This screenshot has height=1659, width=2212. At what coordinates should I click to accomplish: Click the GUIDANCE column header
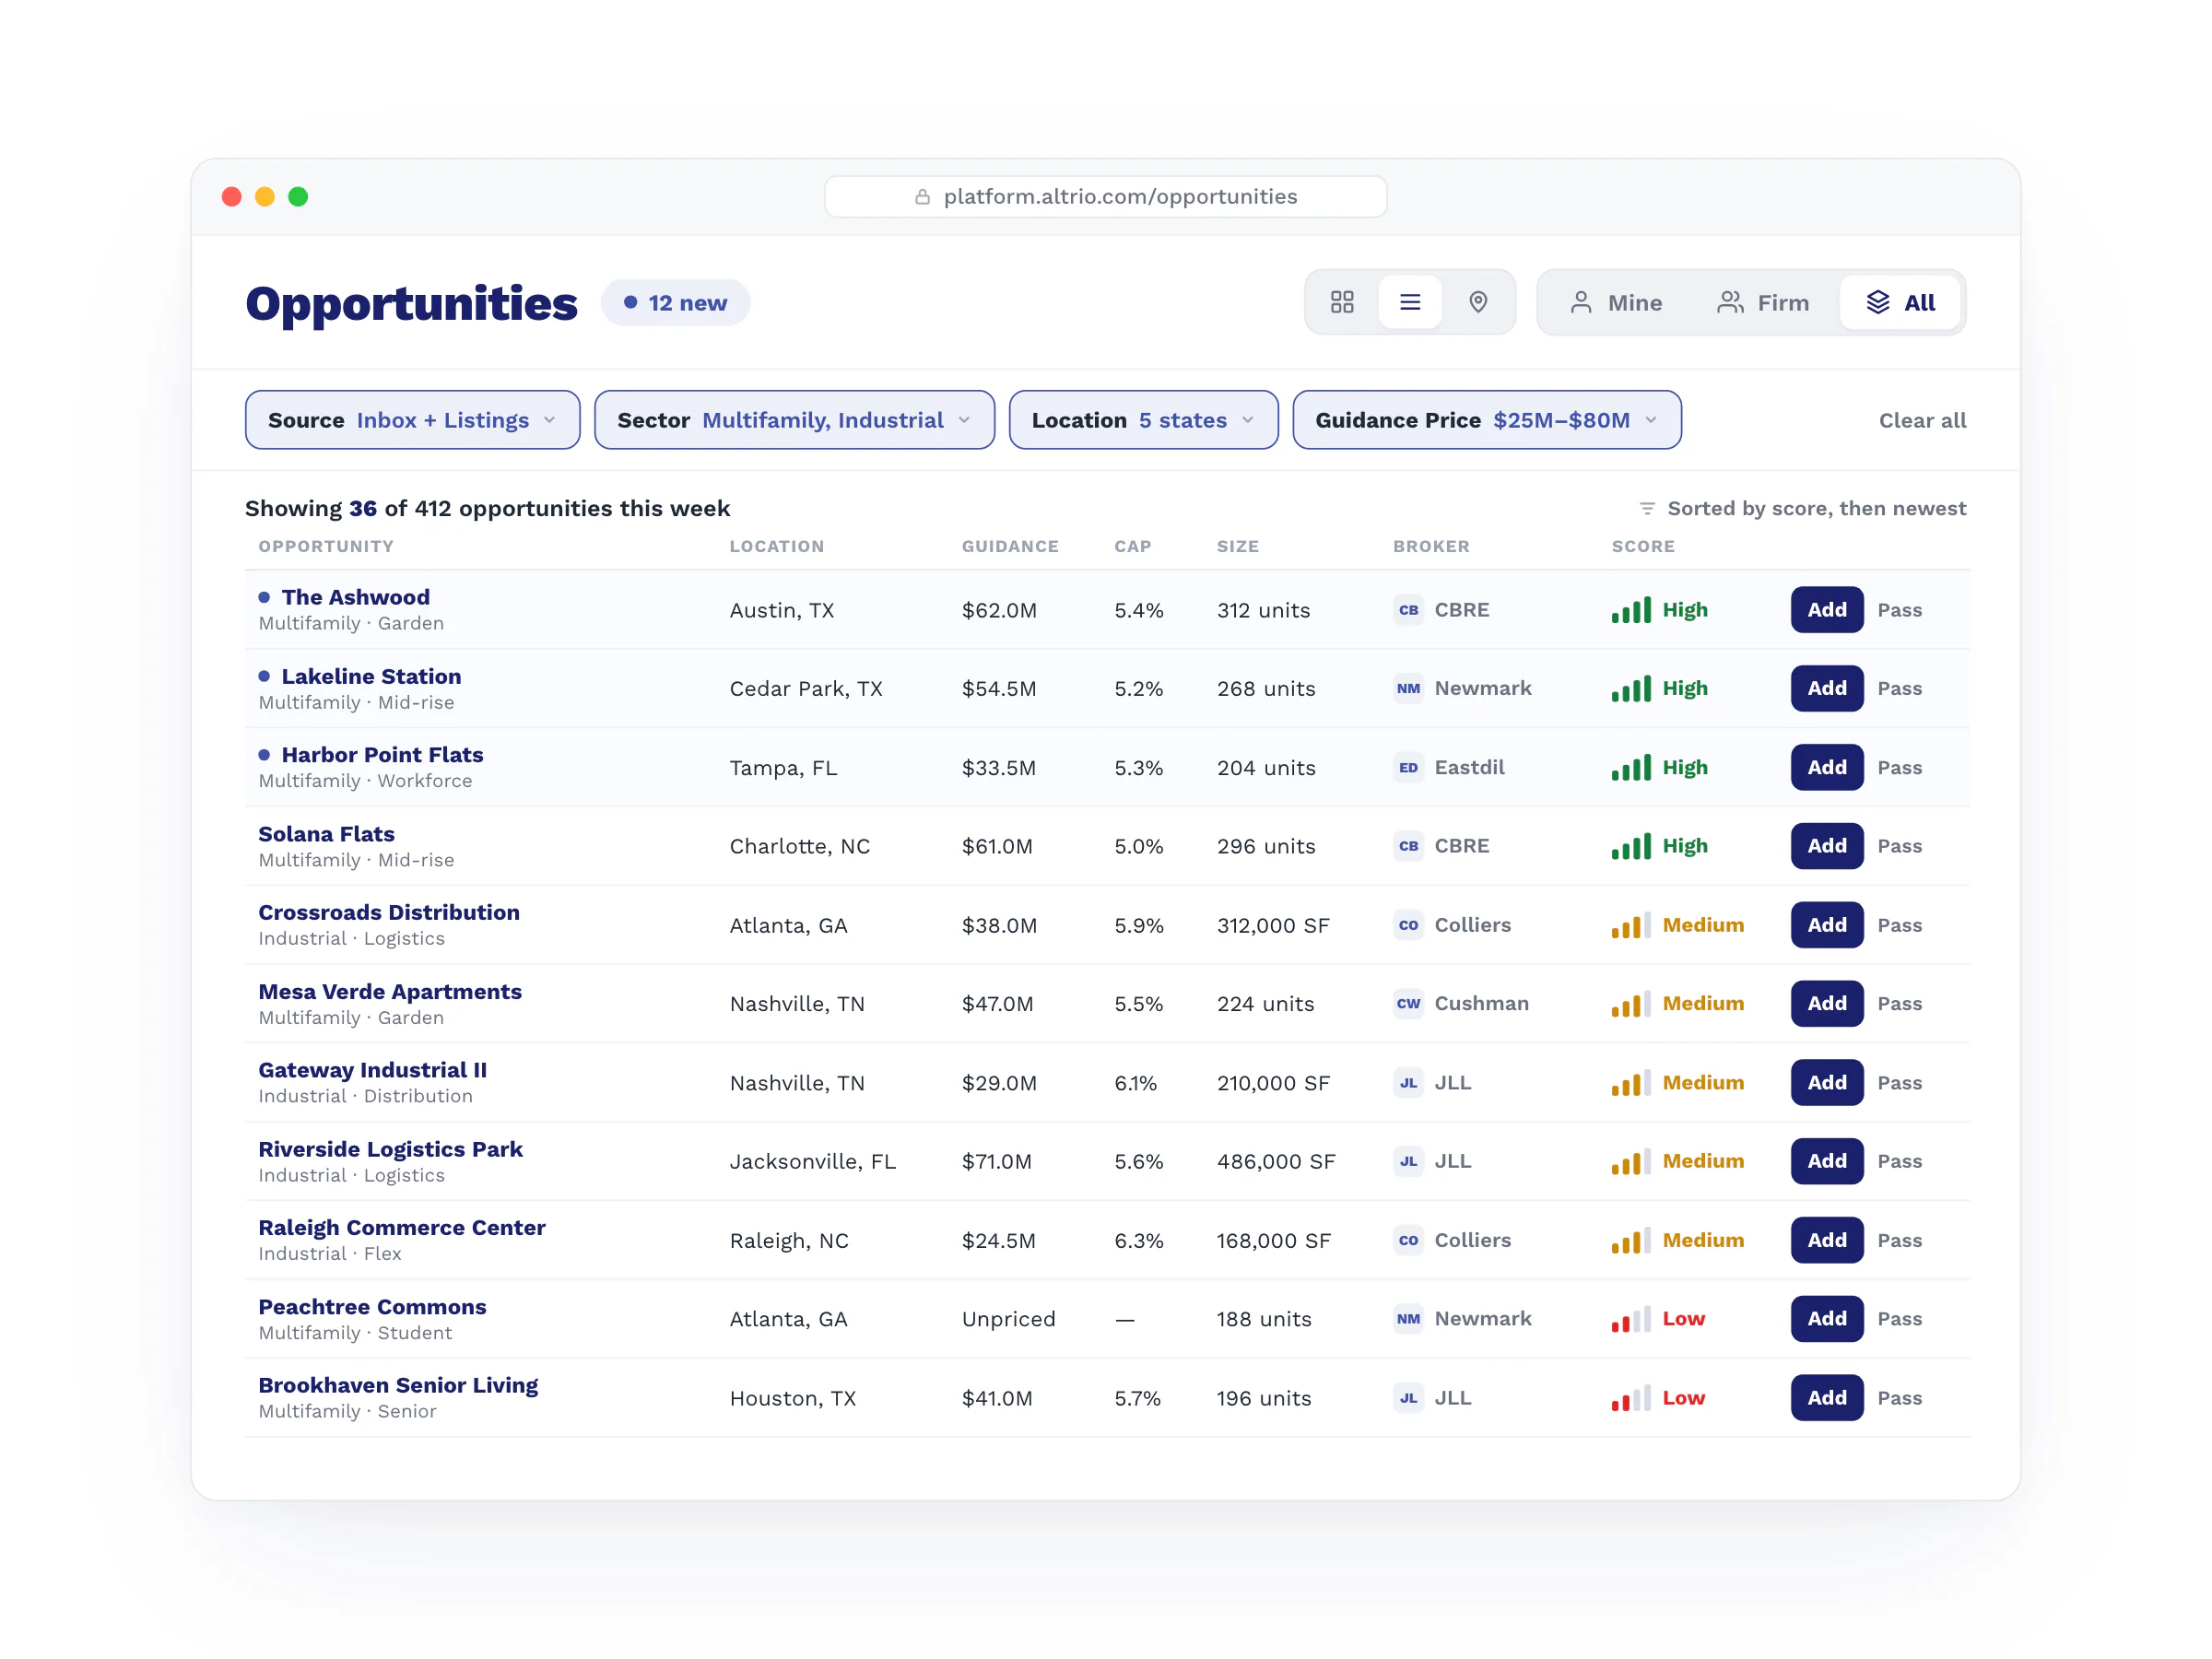1010,546
